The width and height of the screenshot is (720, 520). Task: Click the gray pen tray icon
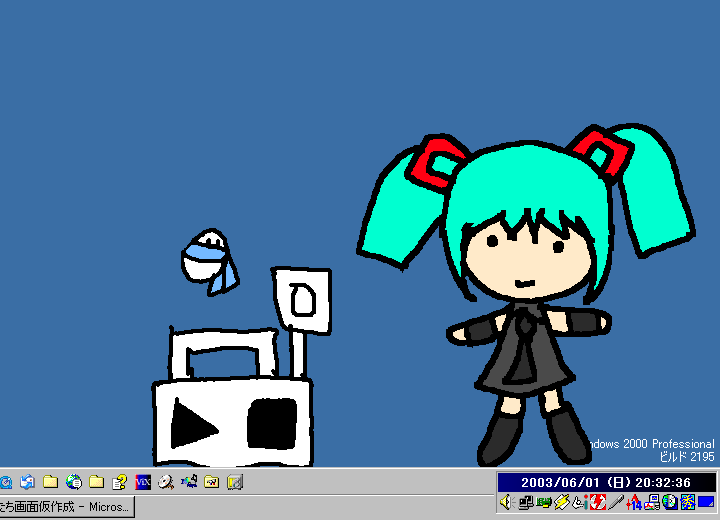[x=615, y=502]
